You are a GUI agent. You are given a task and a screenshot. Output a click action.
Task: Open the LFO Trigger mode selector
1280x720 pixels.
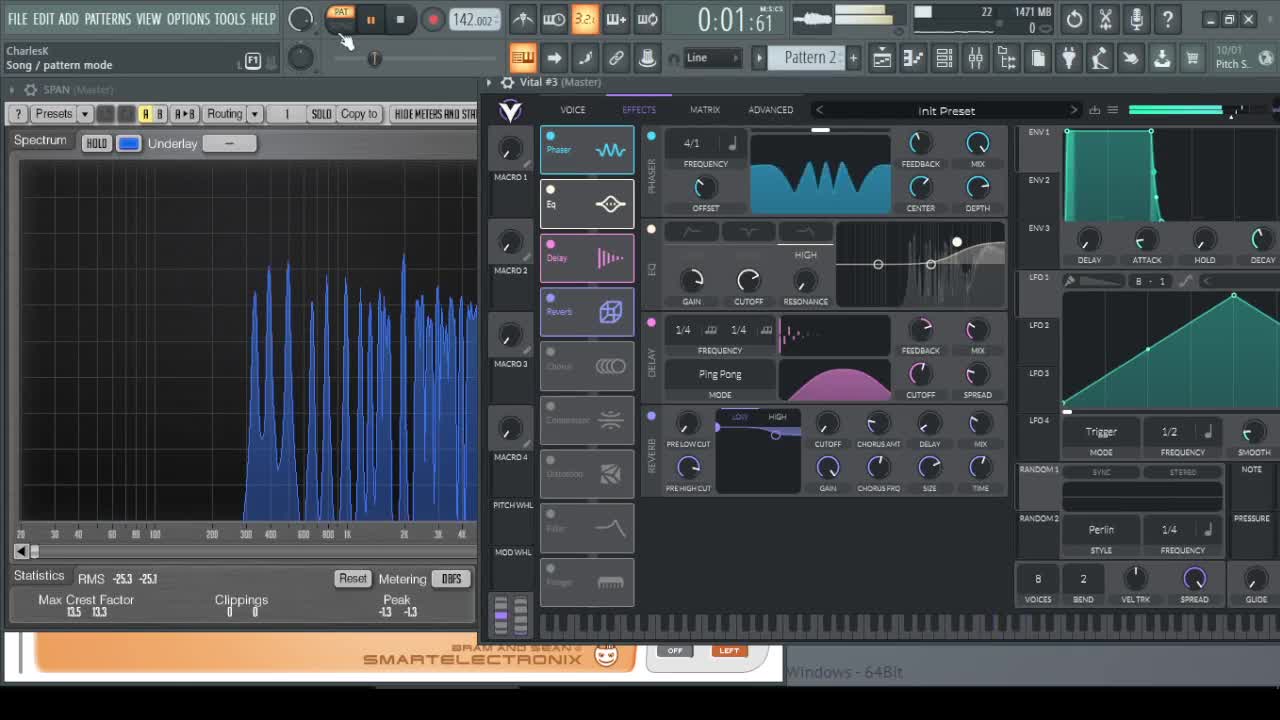(1101, 432)
